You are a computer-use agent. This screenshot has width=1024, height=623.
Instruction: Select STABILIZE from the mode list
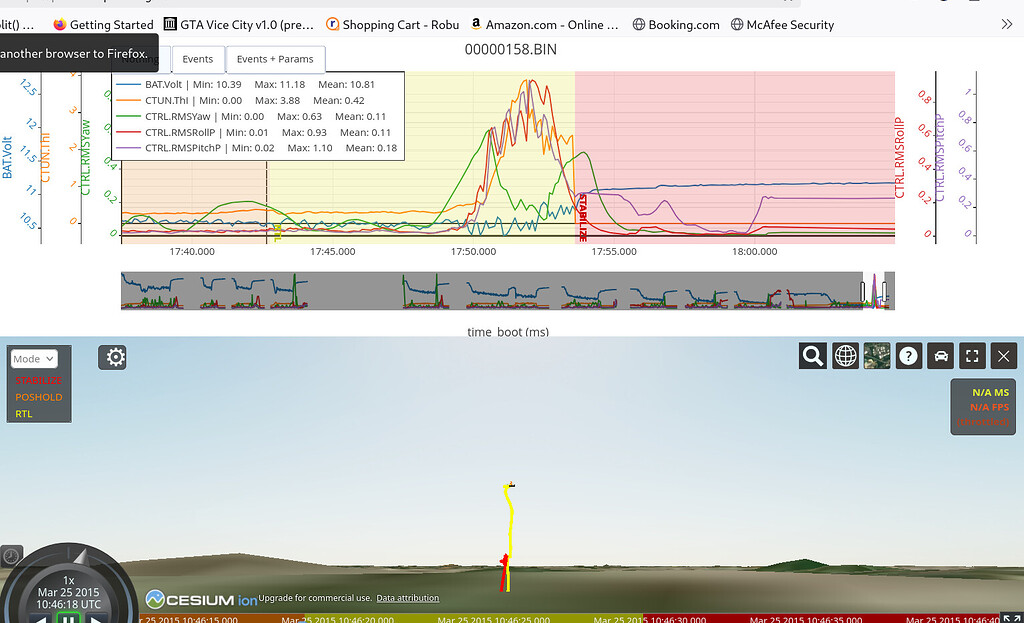tap(38, 382)
